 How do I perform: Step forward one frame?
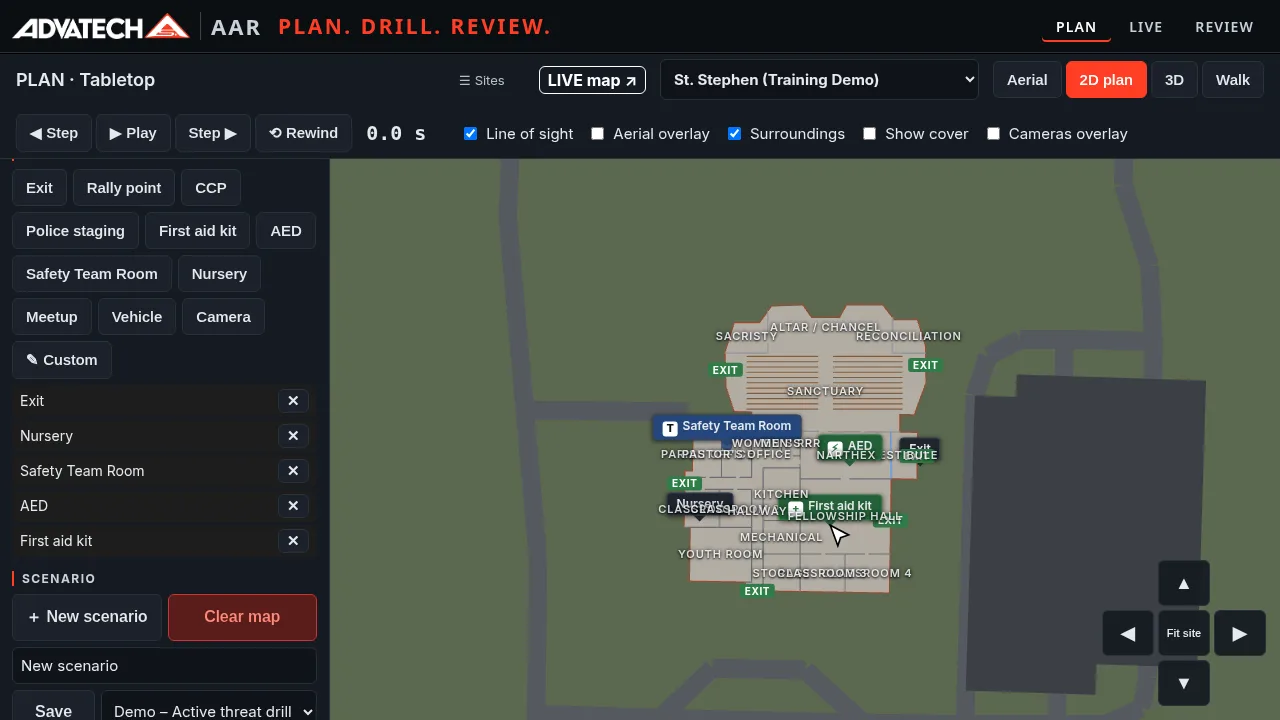213,133
